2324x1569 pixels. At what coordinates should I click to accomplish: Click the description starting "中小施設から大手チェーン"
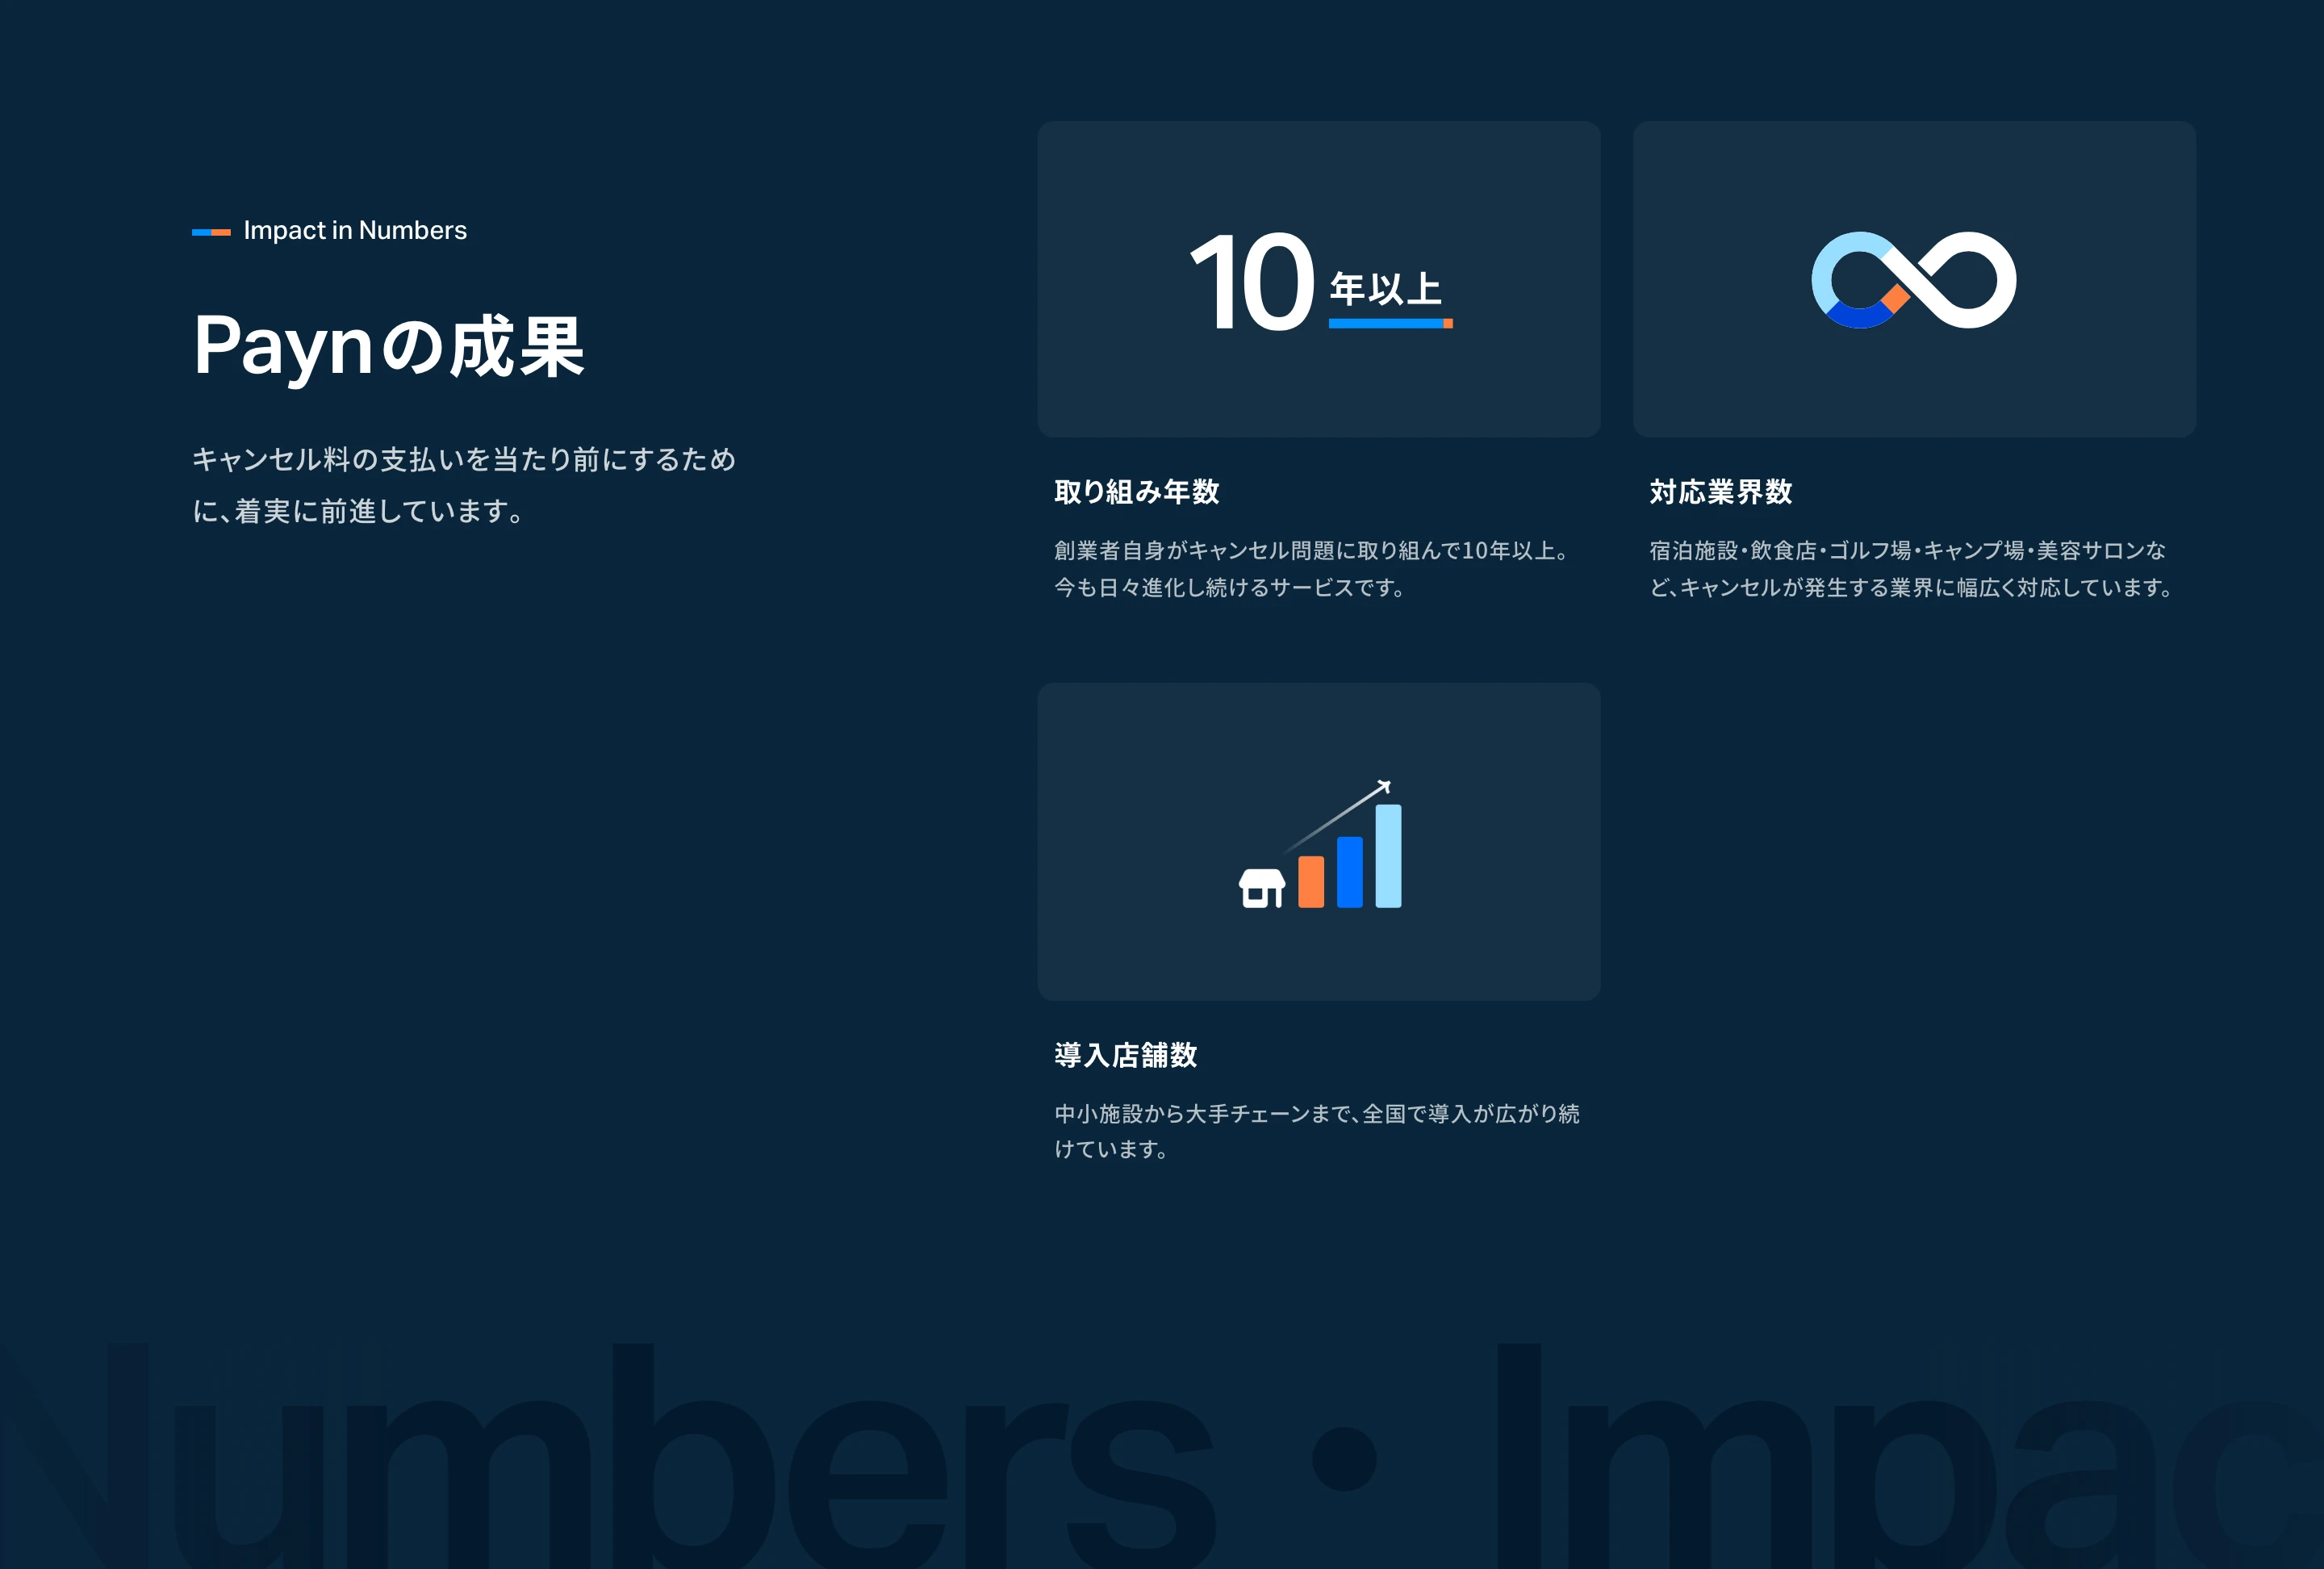coord(1317,1131)
